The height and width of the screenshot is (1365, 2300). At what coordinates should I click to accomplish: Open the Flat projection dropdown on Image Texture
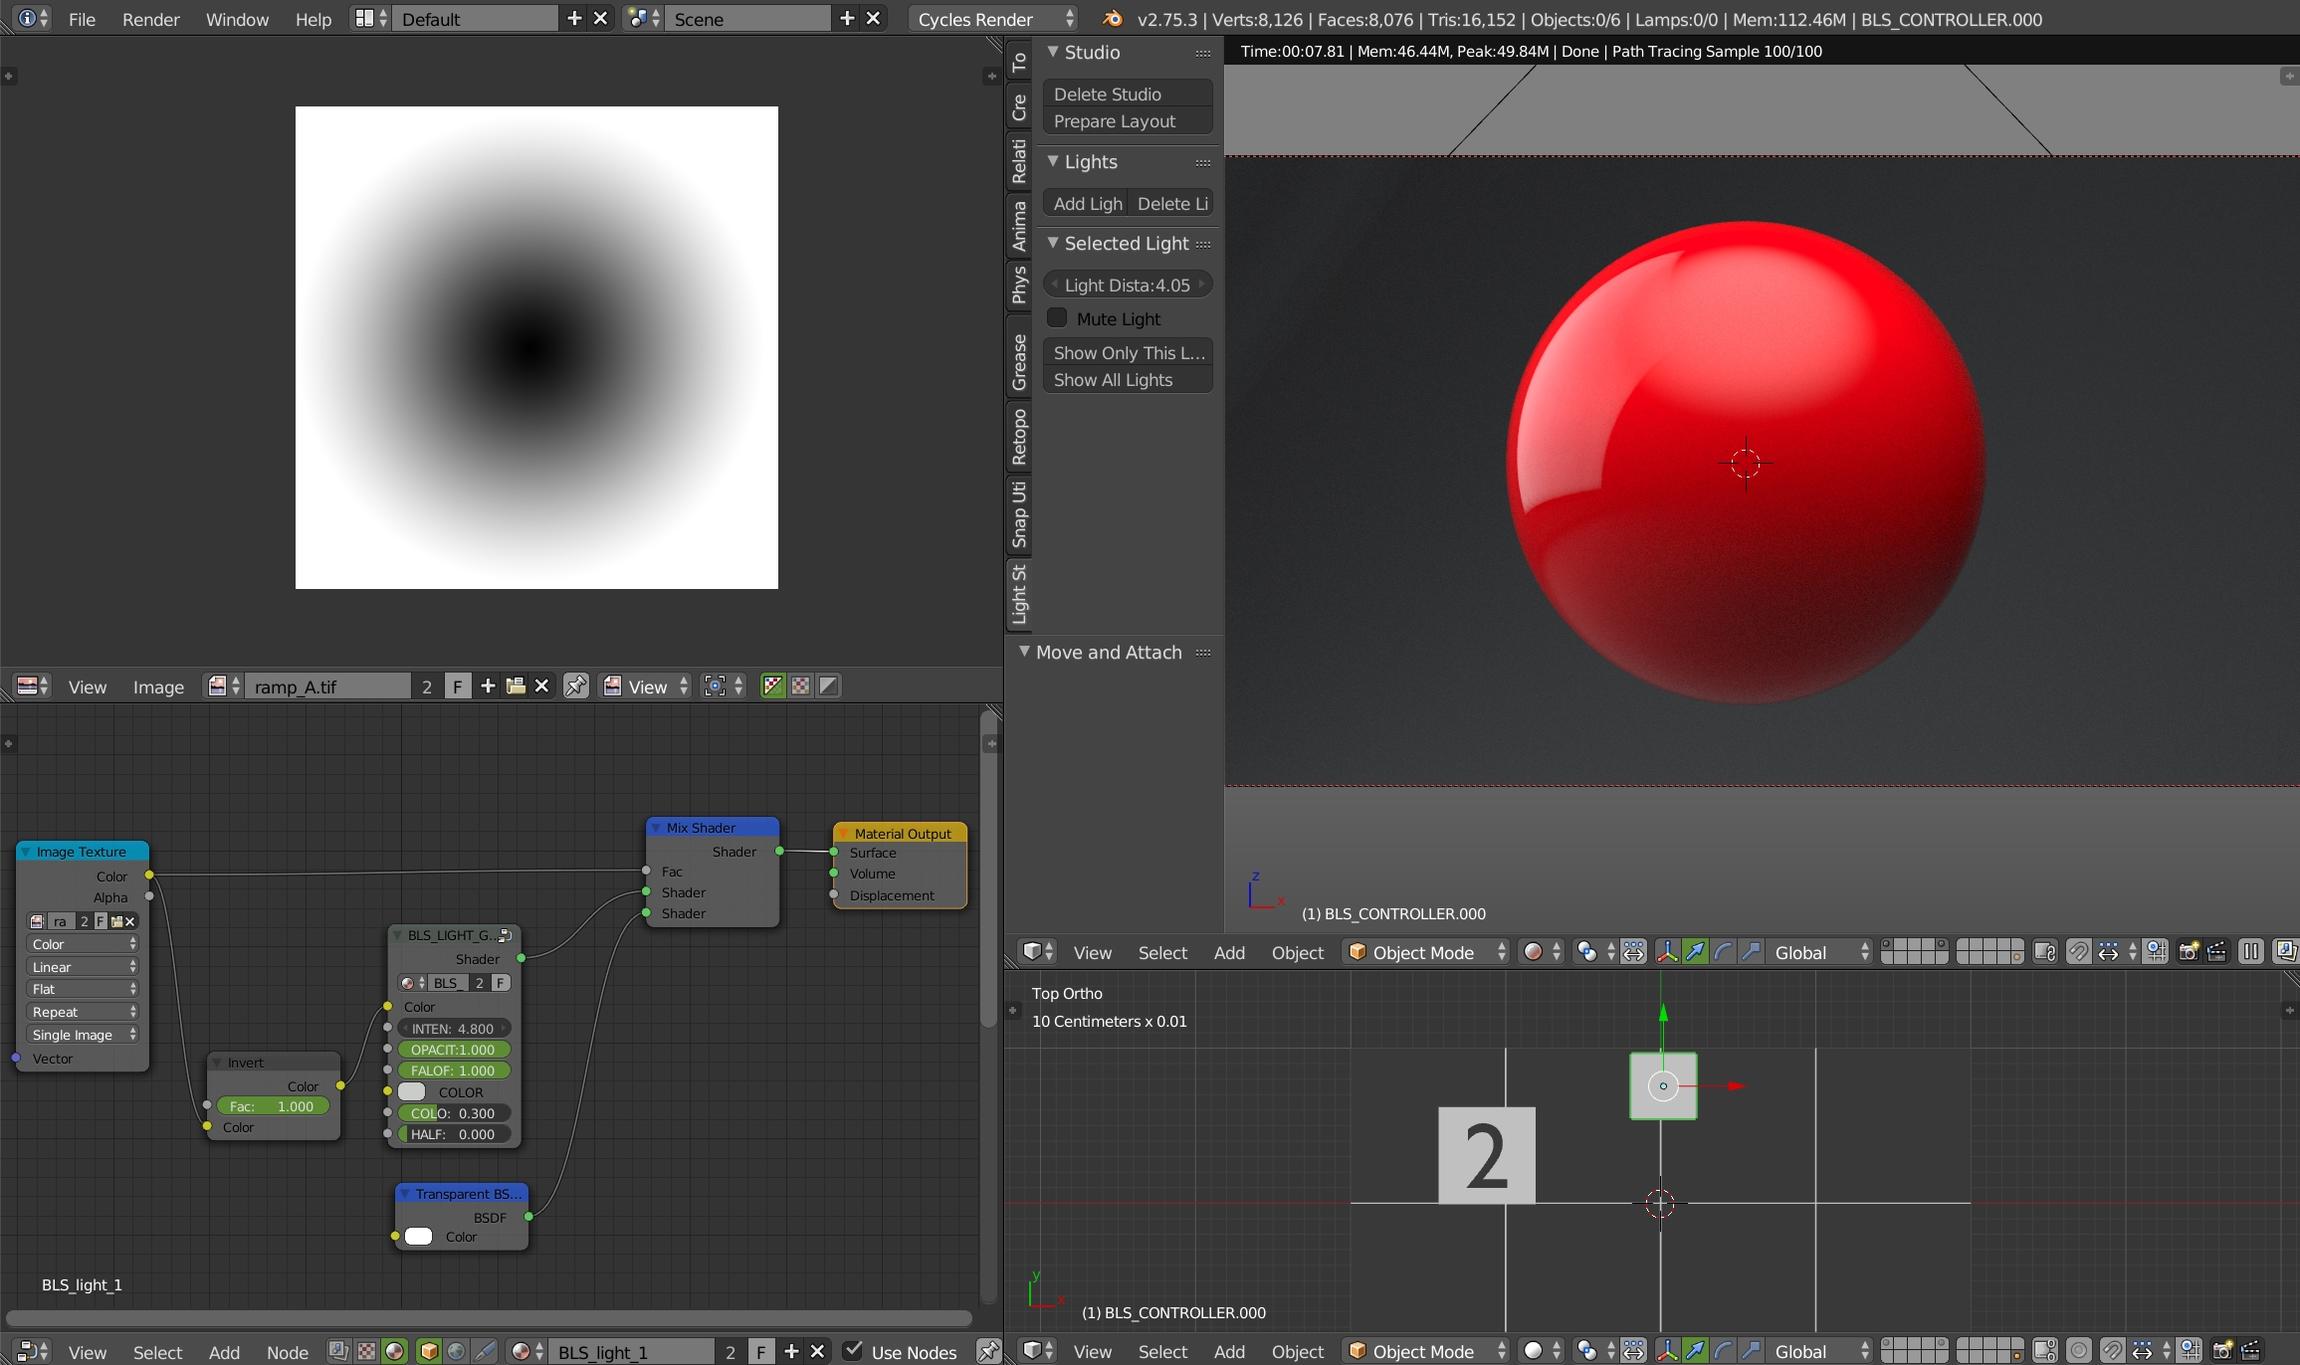point(83,988)
